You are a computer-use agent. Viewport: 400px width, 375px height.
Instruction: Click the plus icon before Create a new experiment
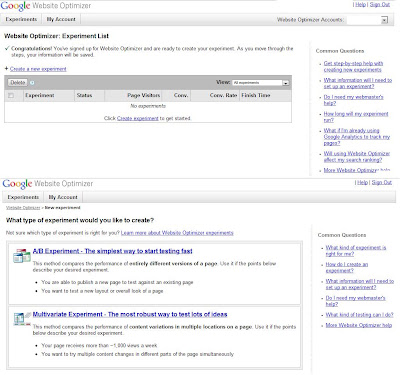tap(6, 69)
